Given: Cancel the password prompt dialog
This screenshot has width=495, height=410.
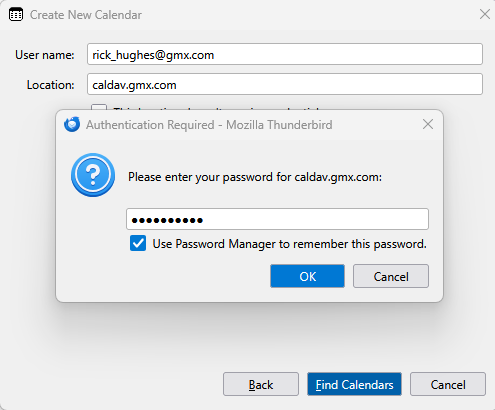Looking at the screenshot, I should 391,276.
